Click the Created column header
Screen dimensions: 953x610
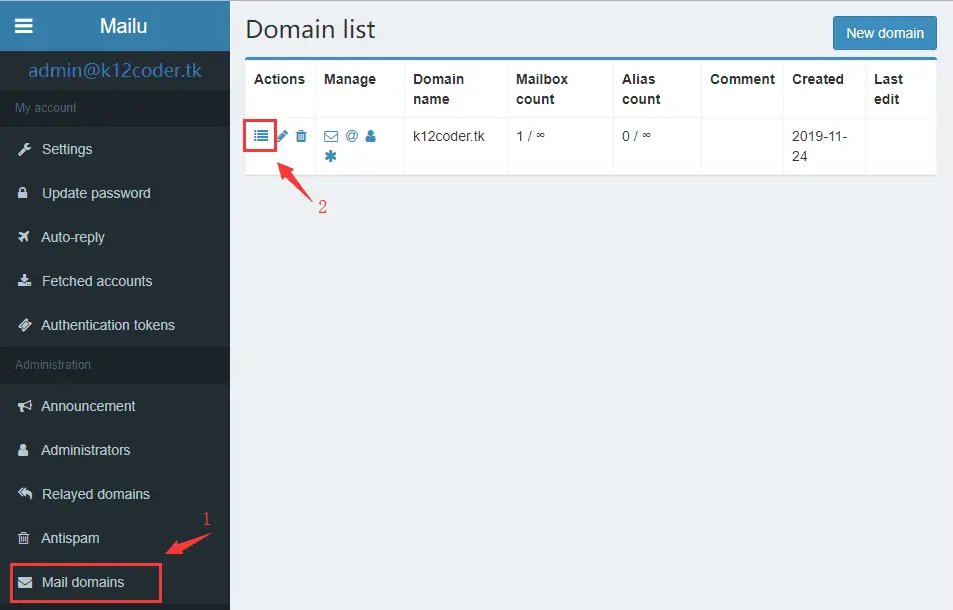point(817,79)
